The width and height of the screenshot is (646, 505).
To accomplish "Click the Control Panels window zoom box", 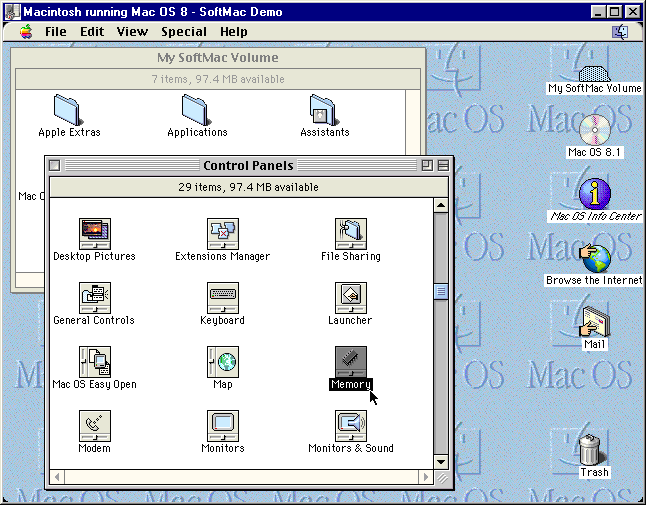I will [427, 166].
